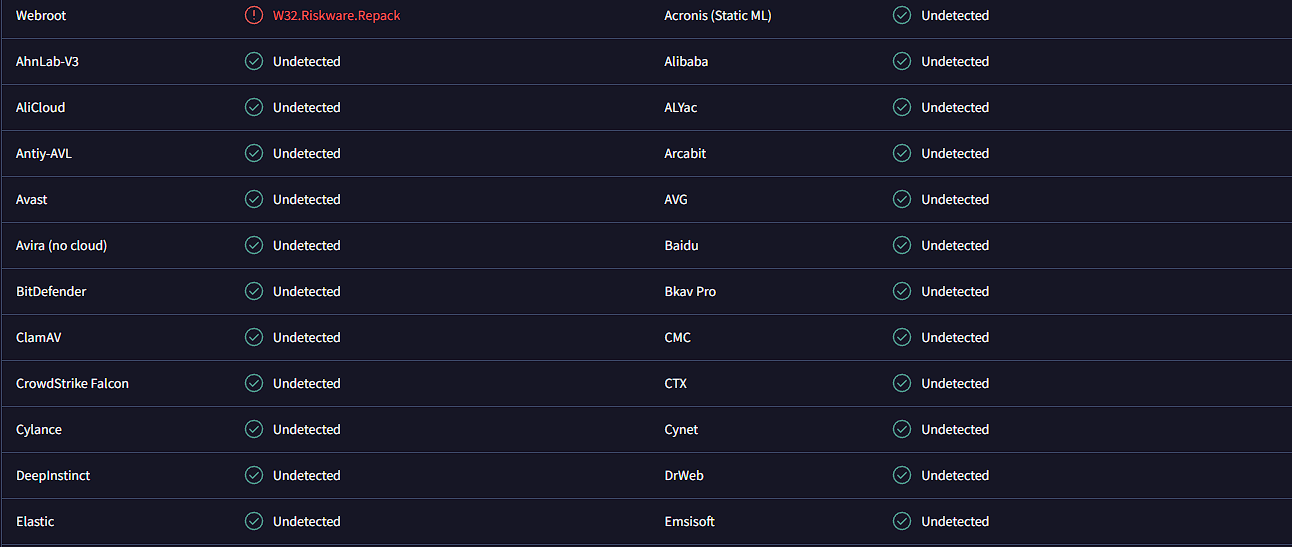Click Undetected text in the Avast row
This screenshot has width=1292, height=547.
pyautogui.click(x=307, y=200)
